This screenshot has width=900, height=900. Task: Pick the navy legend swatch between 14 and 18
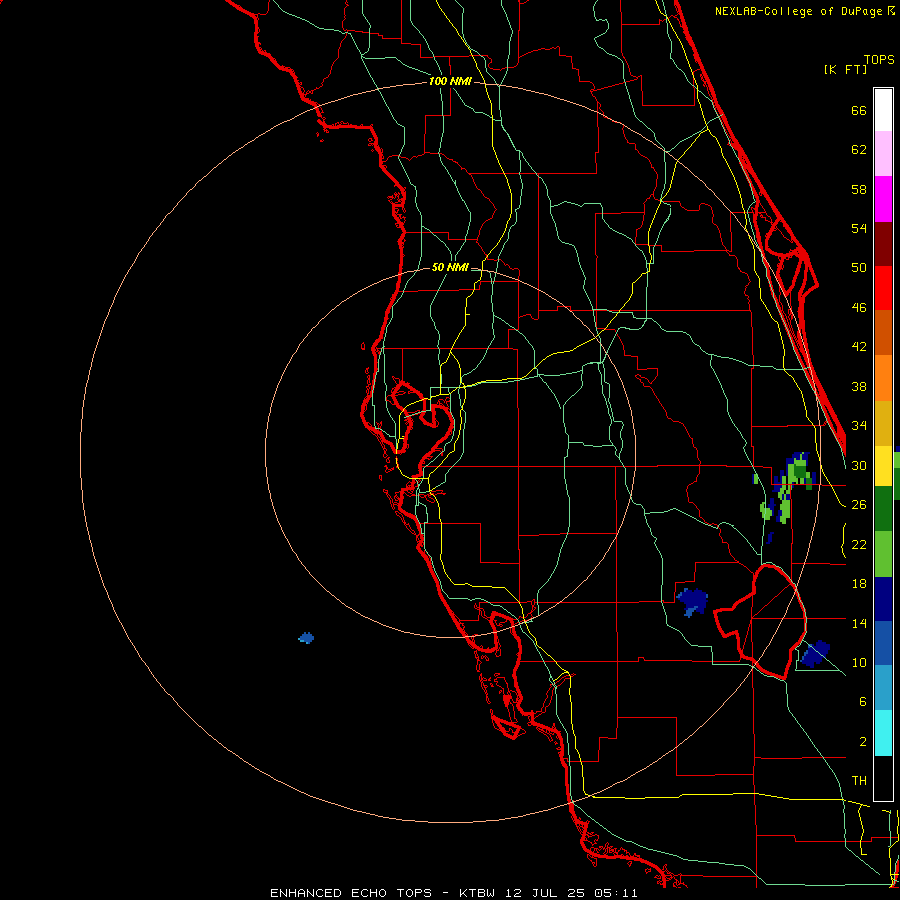pyautogui.click(x=883, y=599)
